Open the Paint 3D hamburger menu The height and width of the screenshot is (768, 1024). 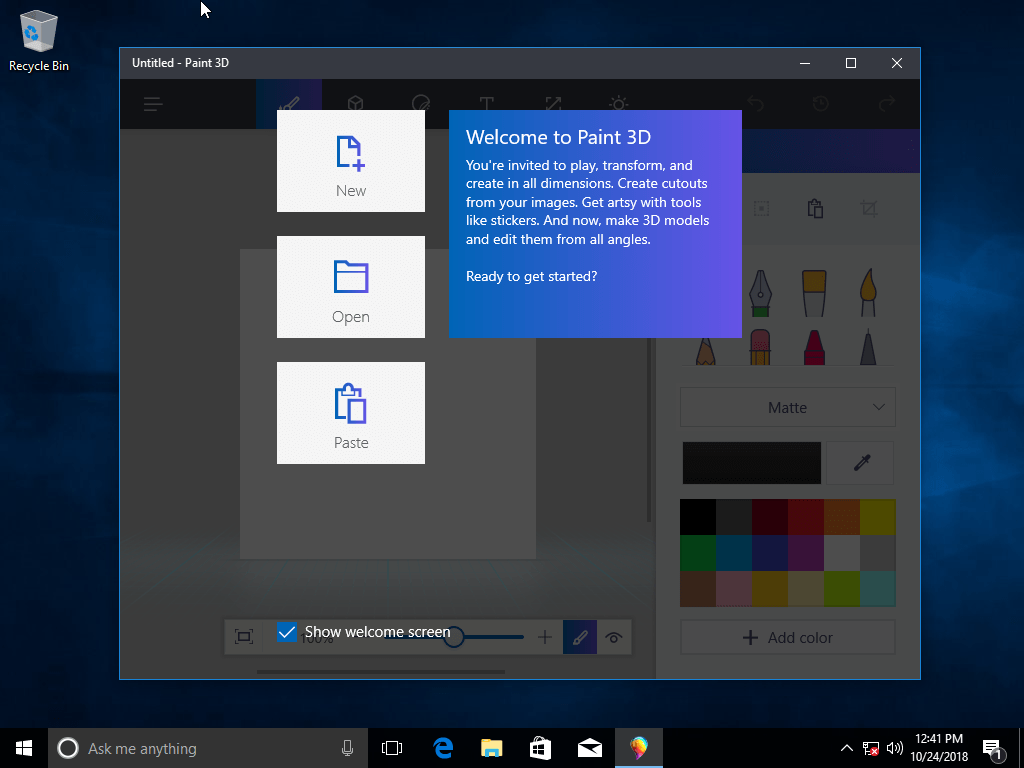153,104
